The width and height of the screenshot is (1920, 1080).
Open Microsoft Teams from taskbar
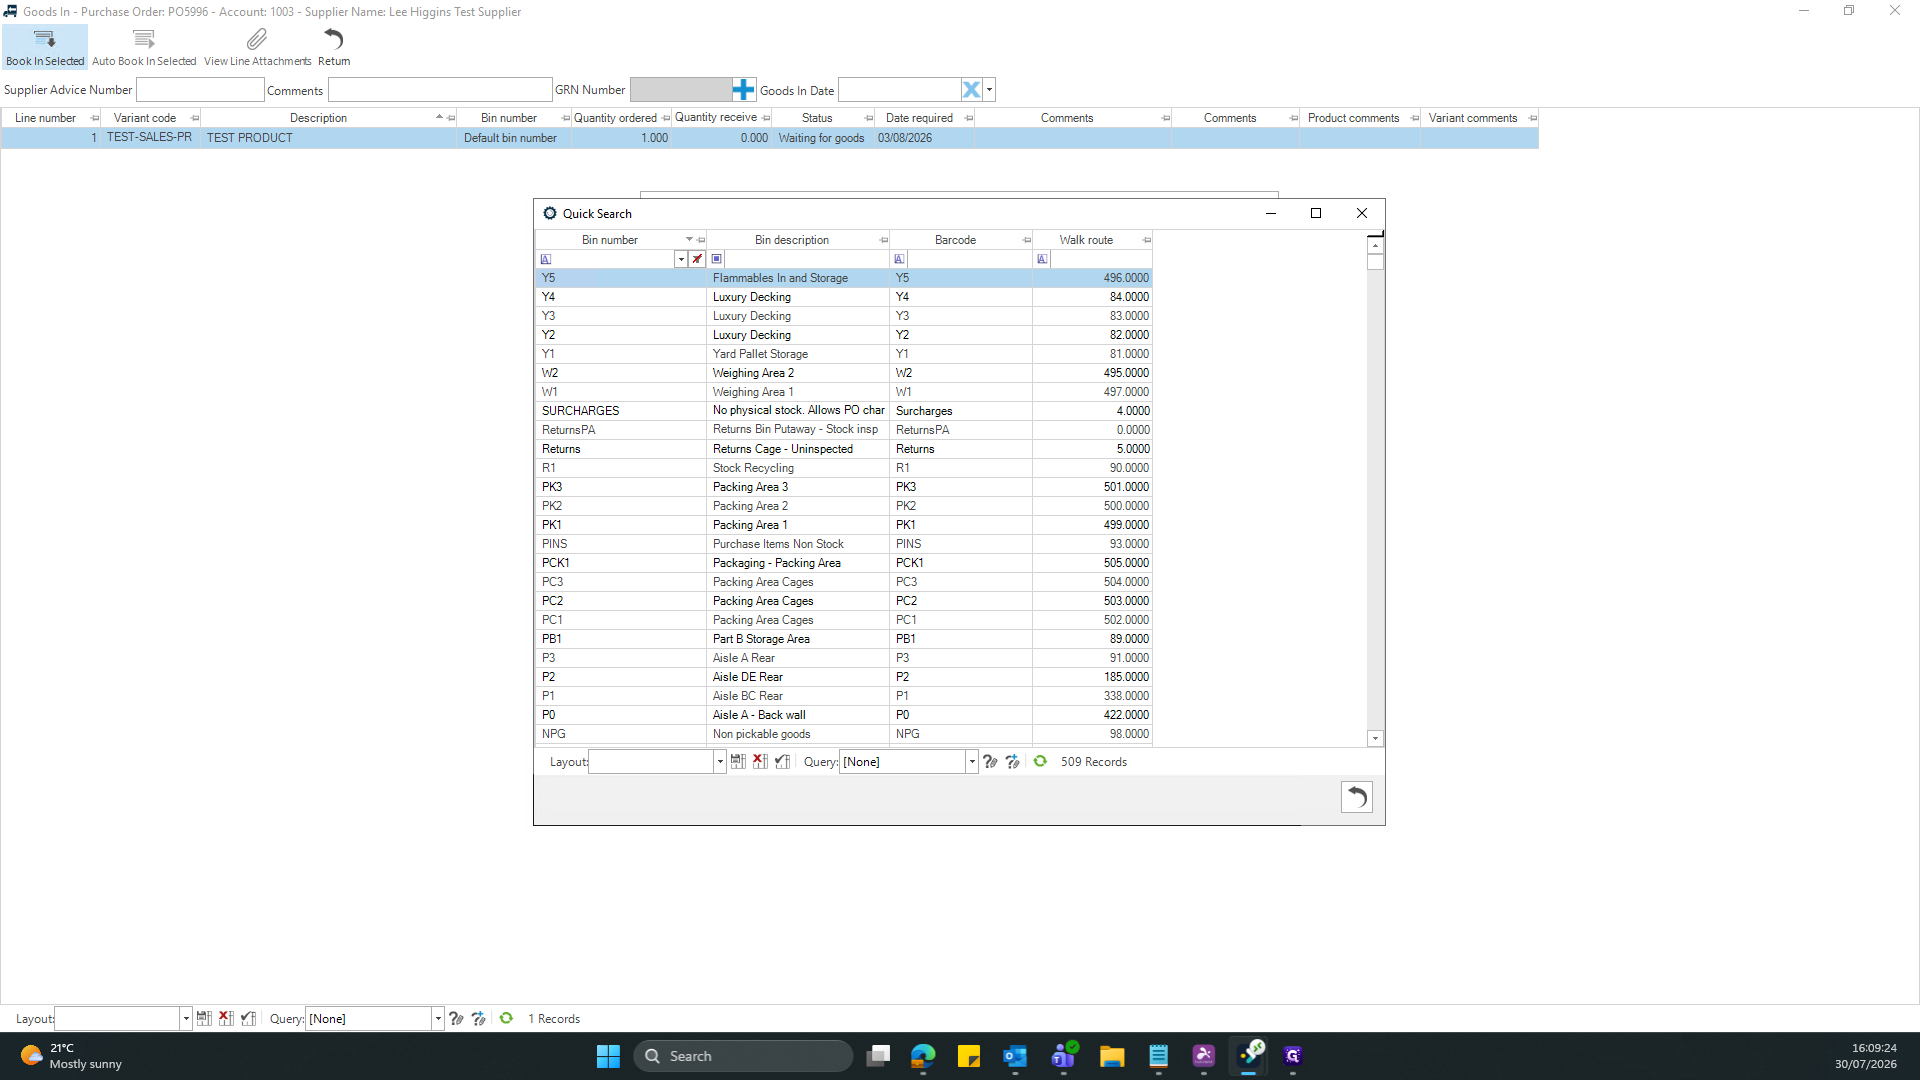point(1064,1056)
